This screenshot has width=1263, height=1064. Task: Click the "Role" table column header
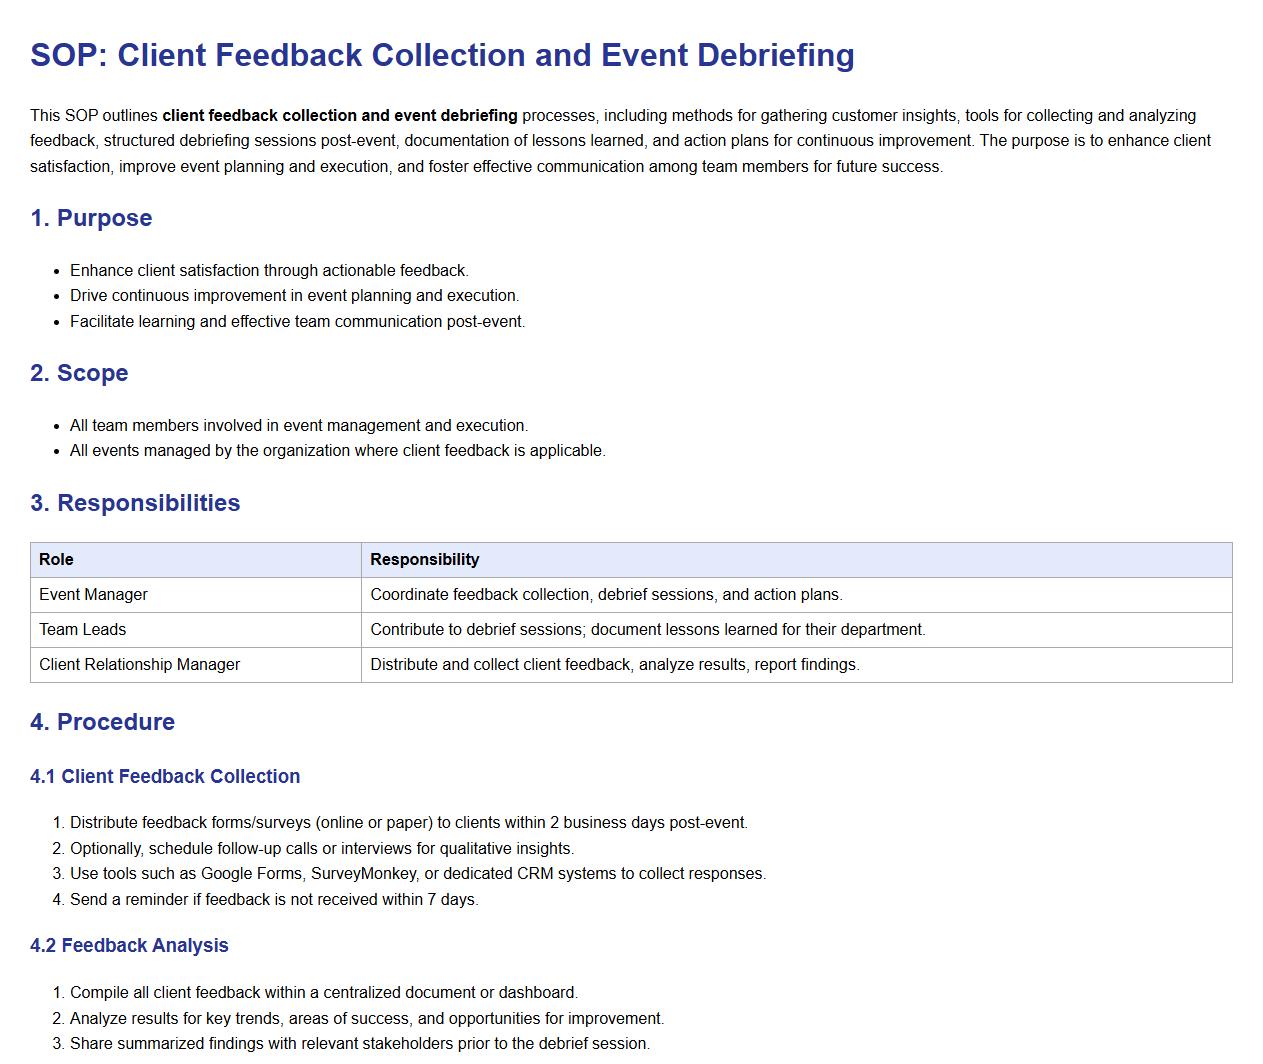pos(56,560)
